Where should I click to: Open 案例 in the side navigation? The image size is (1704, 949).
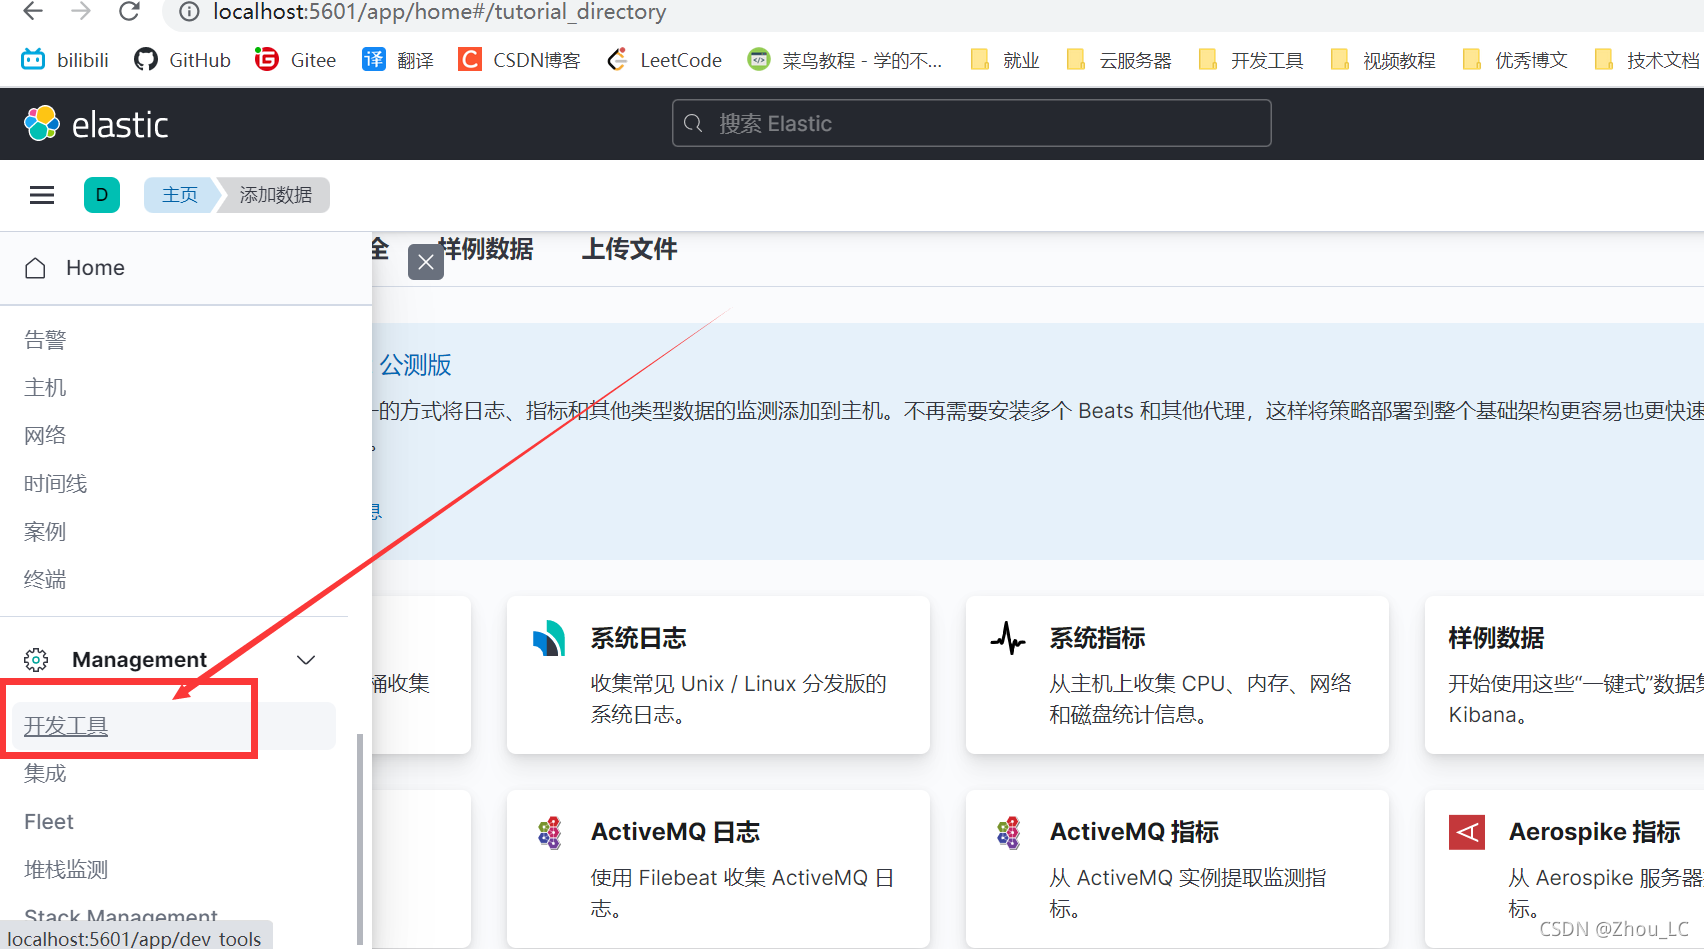pyautogui.click(x=45, y=532)
